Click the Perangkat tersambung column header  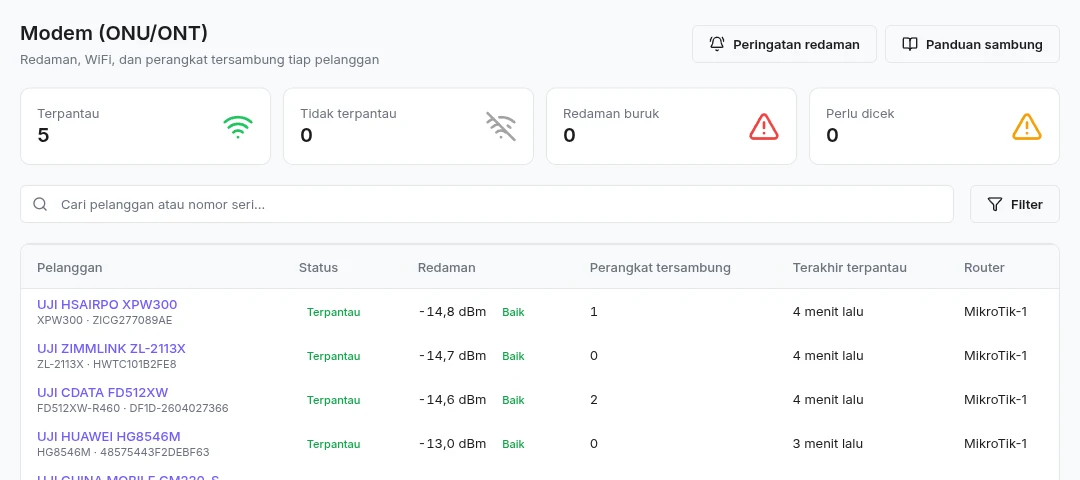point(660,267)
